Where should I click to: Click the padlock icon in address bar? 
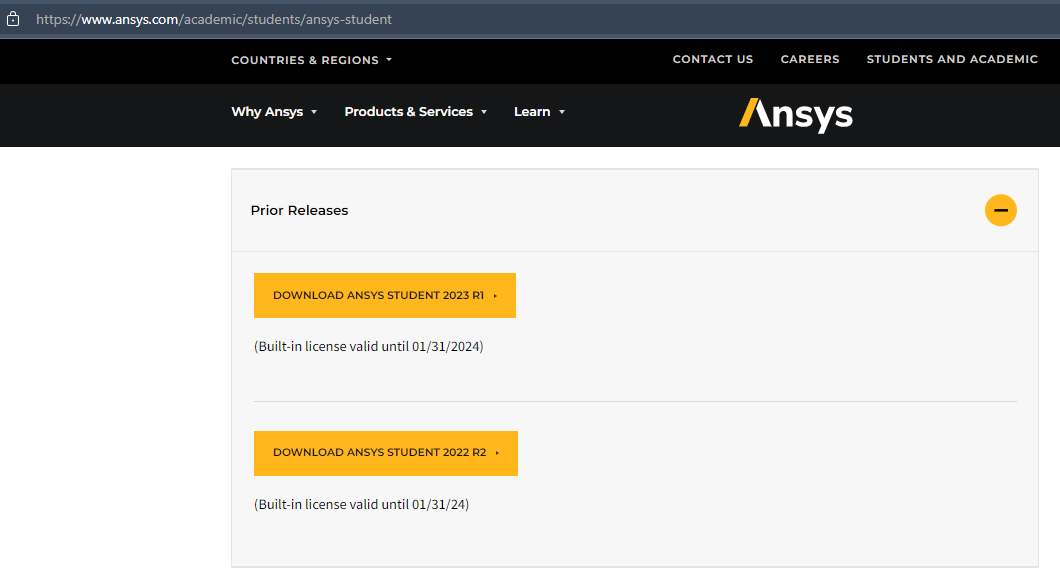click(13, 19)
